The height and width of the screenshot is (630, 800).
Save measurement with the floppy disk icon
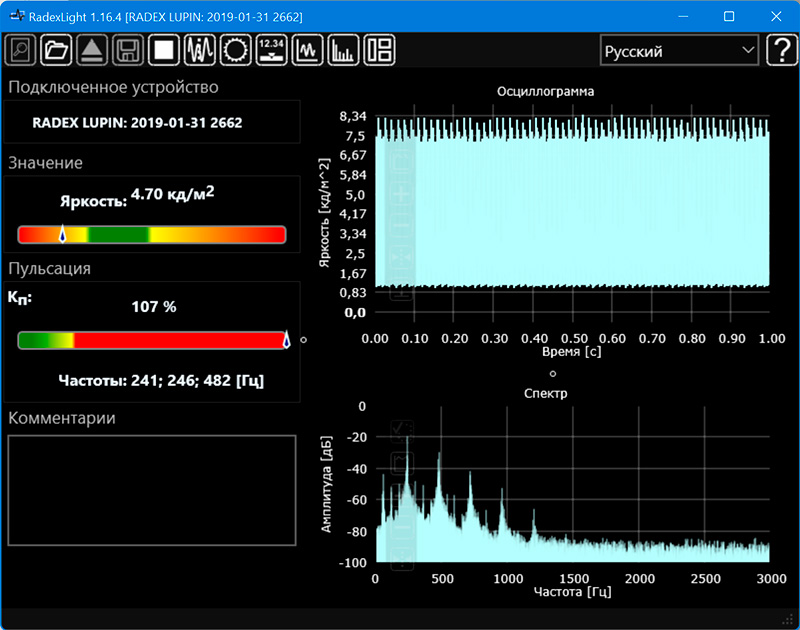click(127, 50)
